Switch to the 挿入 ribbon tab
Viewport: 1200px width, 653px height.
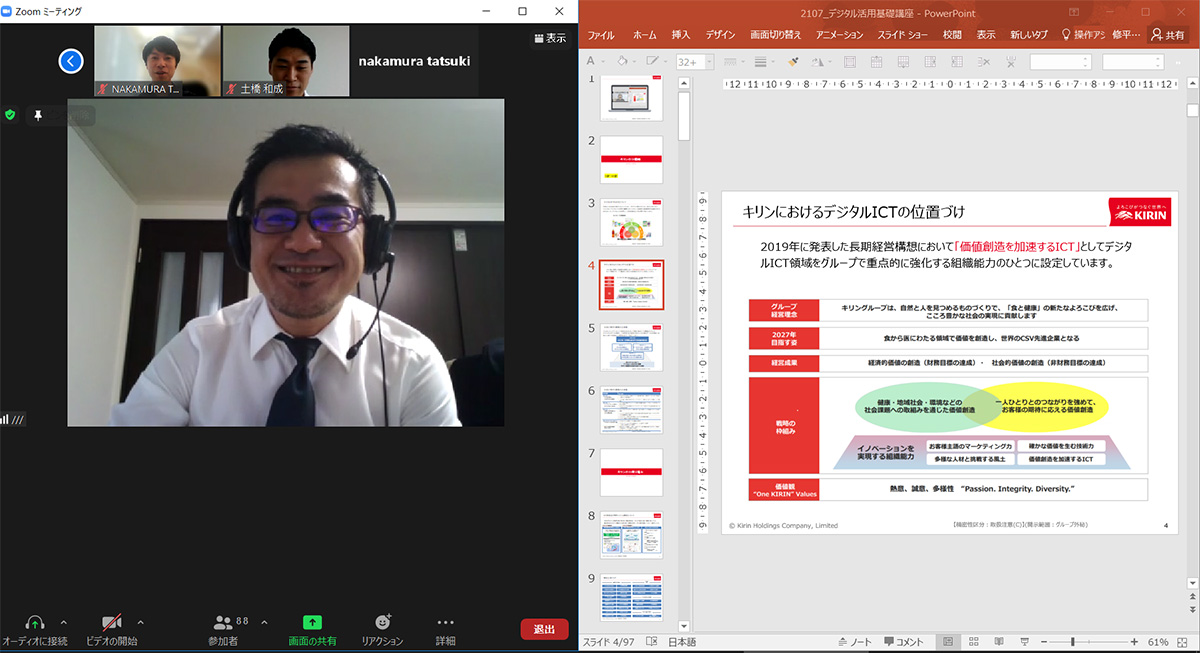click(x=681, y=34)
